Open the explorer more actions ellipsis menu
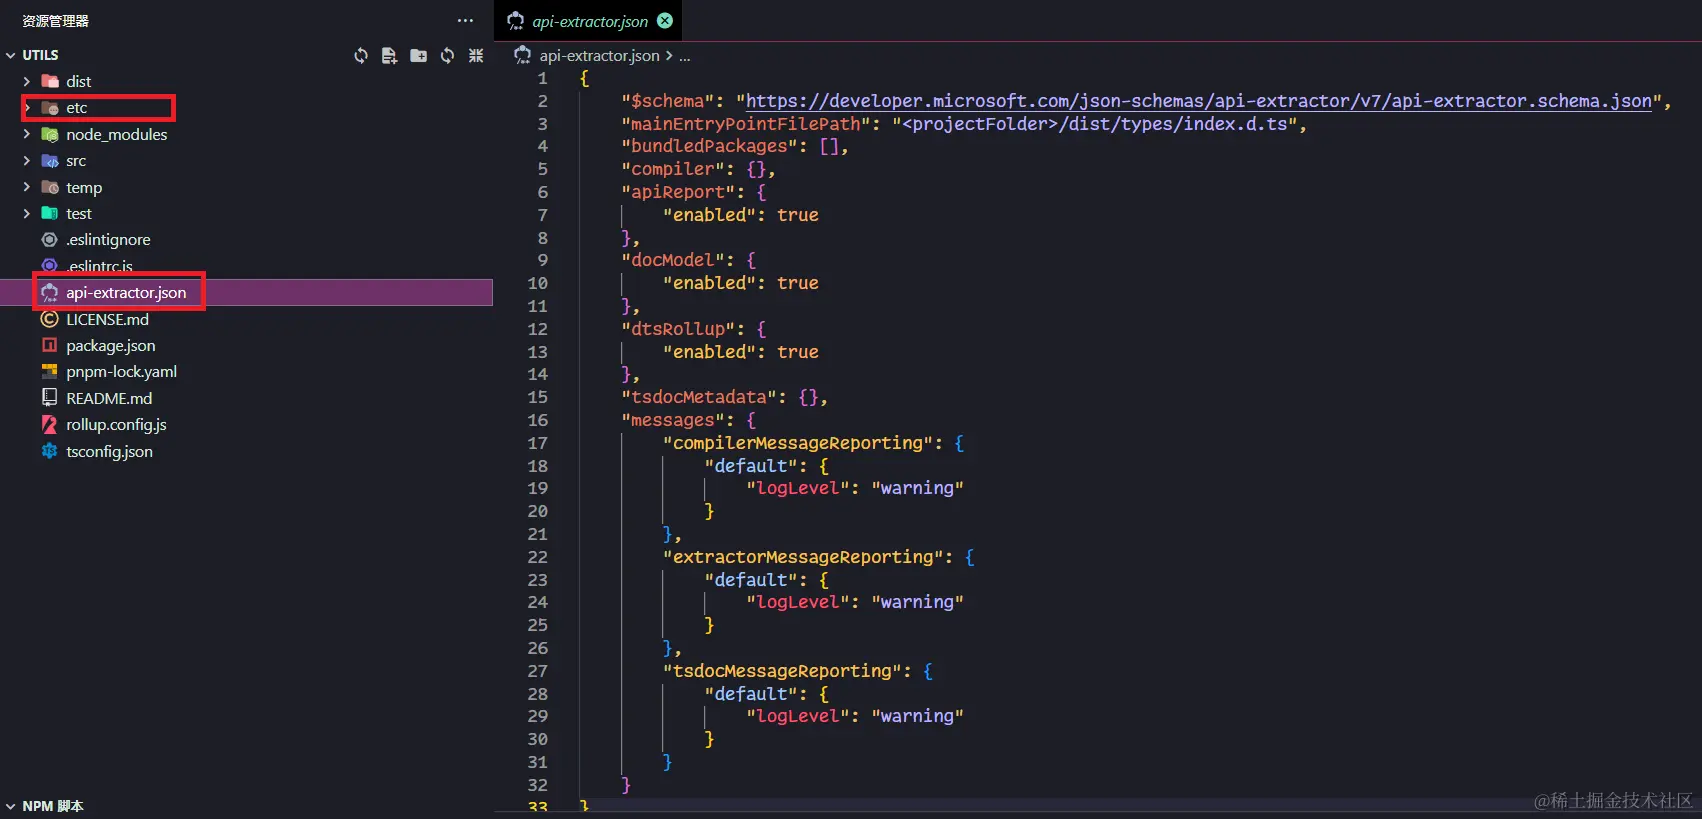The height and width of the screenshot is (819, 1702). click(465, 20)
